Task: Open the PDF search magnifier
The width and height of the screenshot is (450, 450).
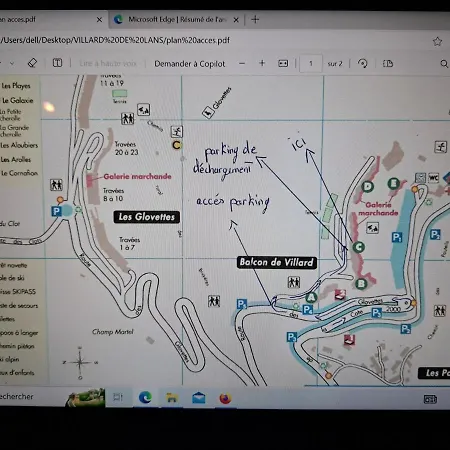Action: pyautogui.click(x=444, y=64)
